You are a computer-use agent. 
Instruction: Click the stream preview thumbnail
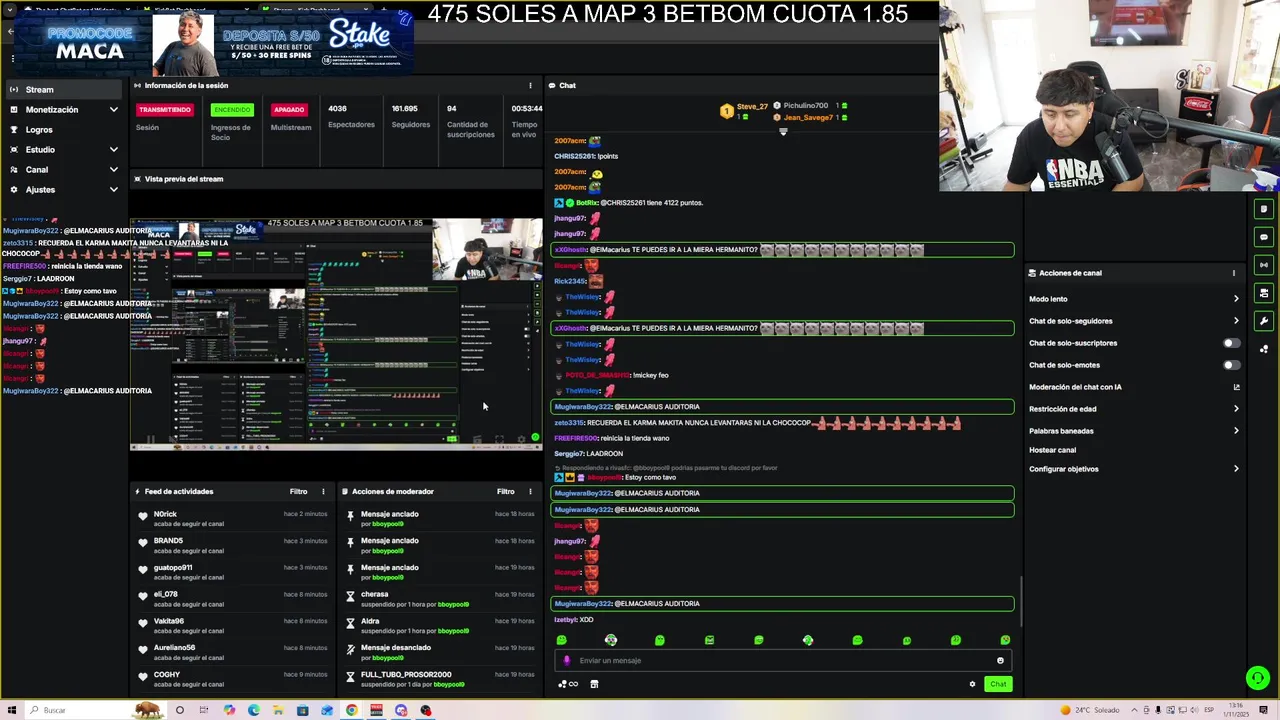[336, 333]
